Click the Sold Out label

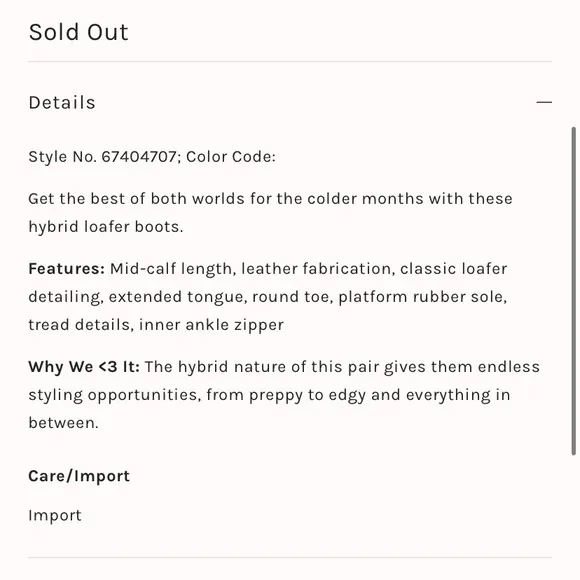(x=78, y=32)
